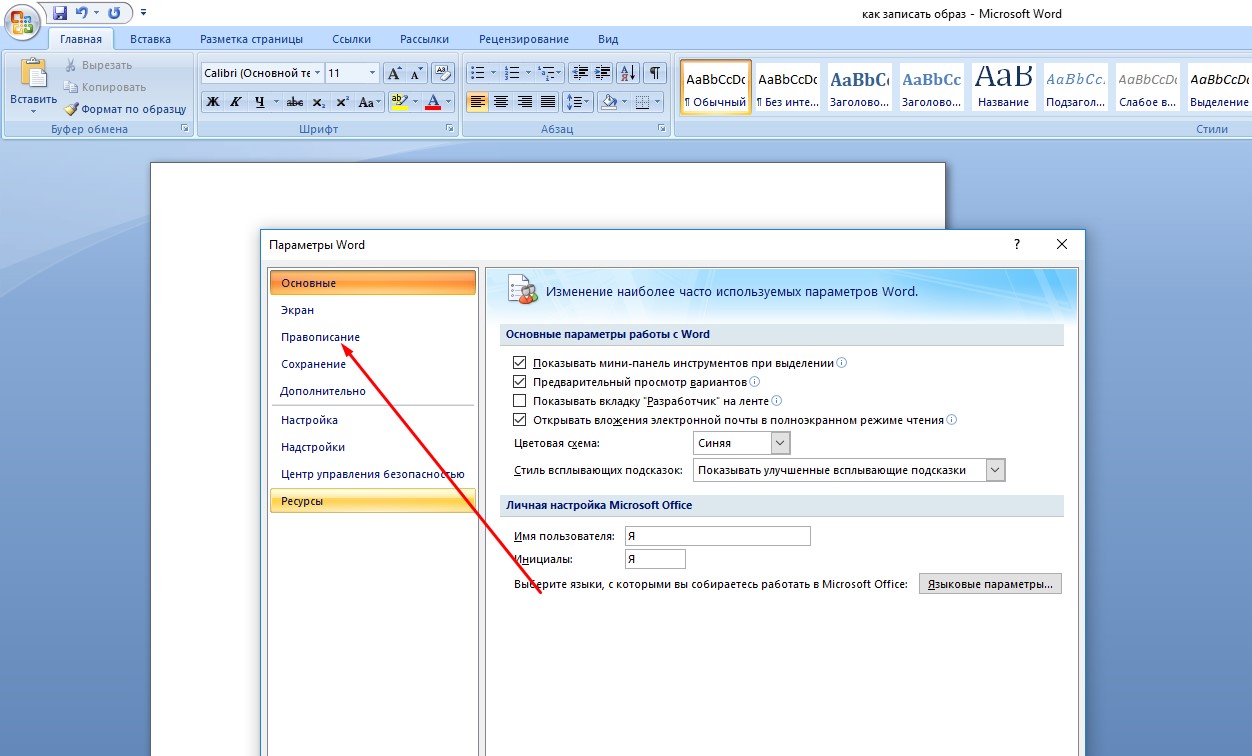Image resolution: width=1252 pixels, height=756 pixels.
Task: Open the change case Аа dropdown
Action: tap(370, 102)
